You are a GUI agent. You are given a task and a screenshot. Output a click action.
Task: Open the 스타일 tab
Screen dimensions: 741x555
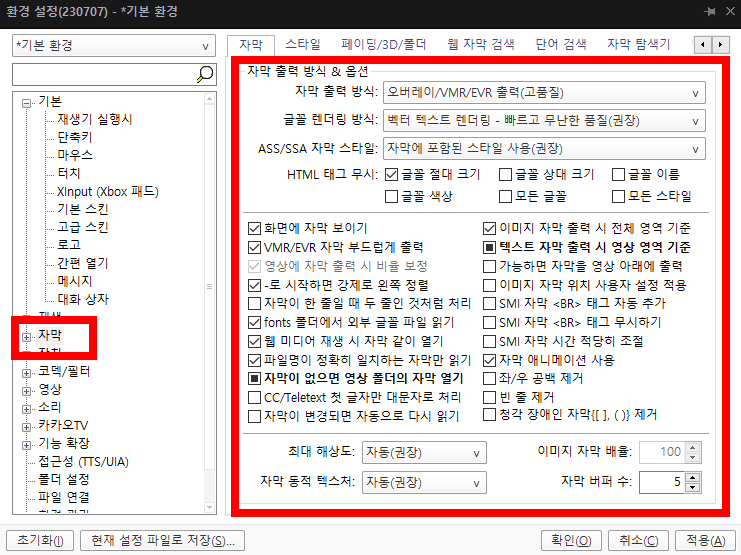302,44
